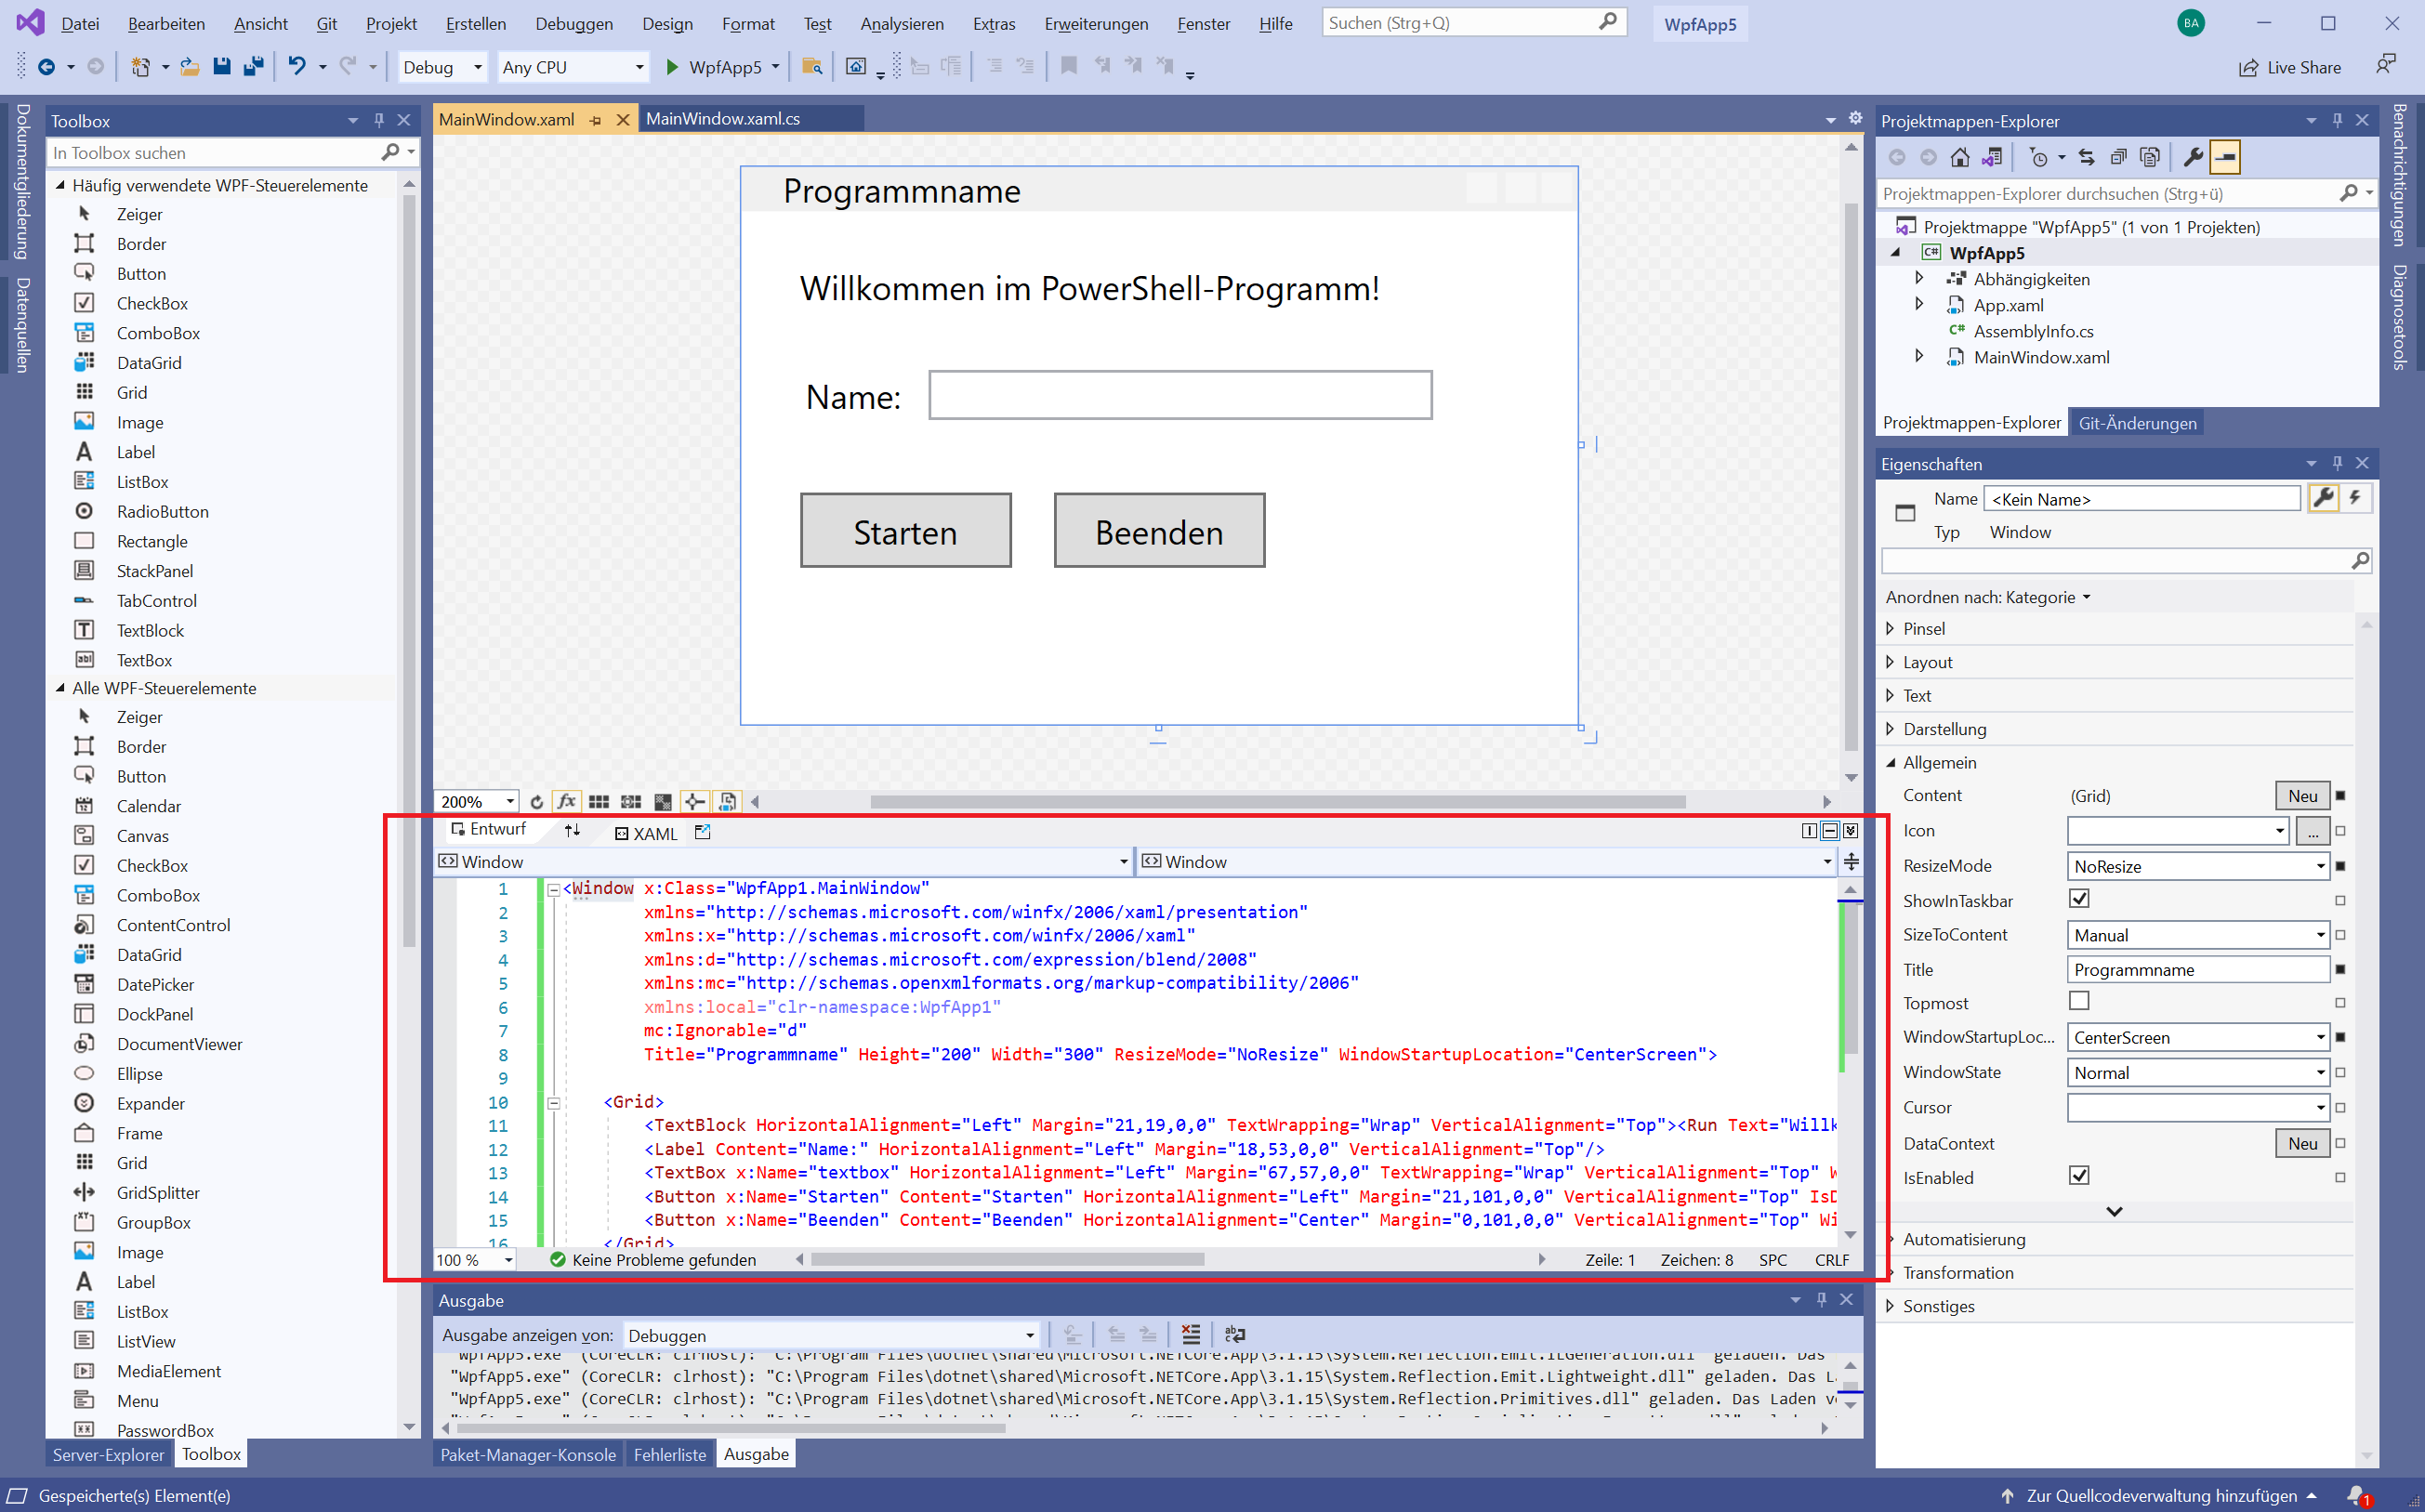Image resolution: width=2425 pixels, height=1512 pixels.
Task: Uncheck the ShowInTaskbar property checkbox
Action: (x=2080, y=899)
